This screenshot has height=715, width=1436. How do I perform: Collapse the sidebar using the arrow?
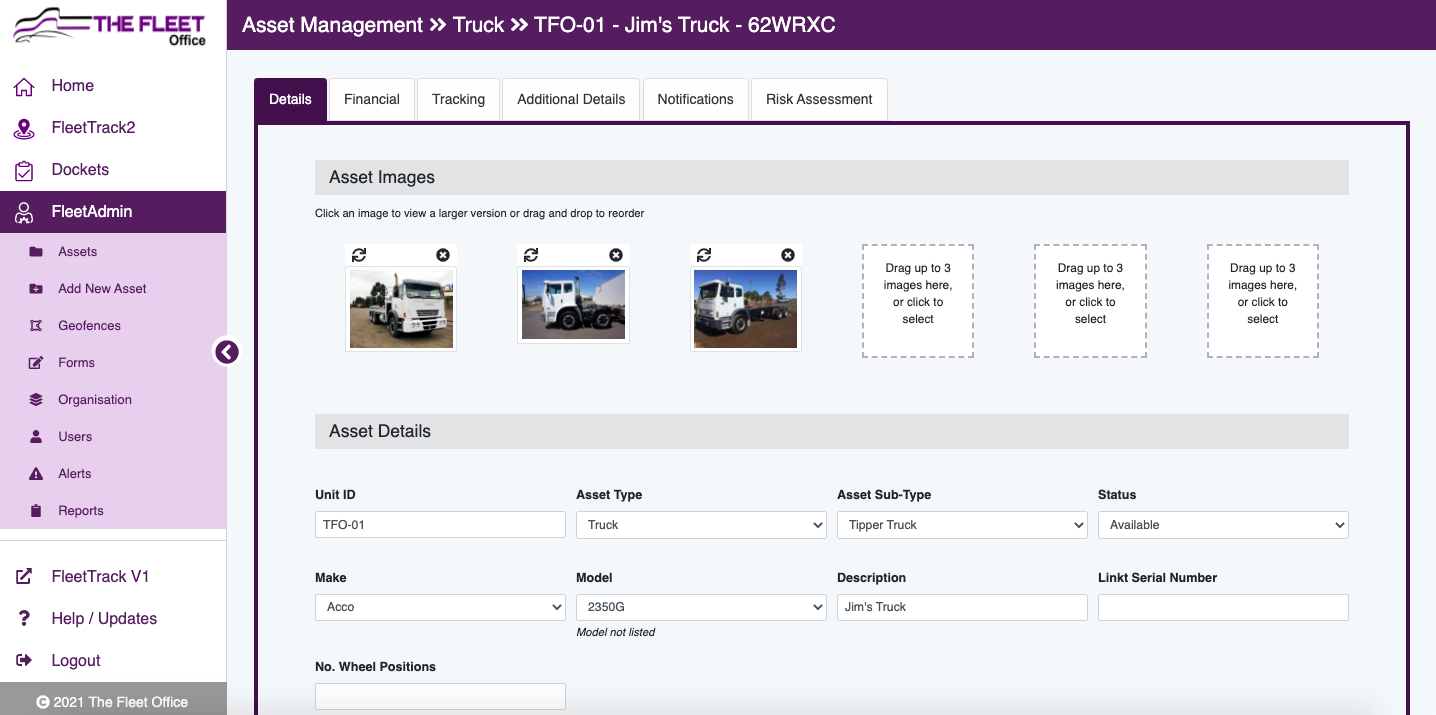tap(227, 352)
